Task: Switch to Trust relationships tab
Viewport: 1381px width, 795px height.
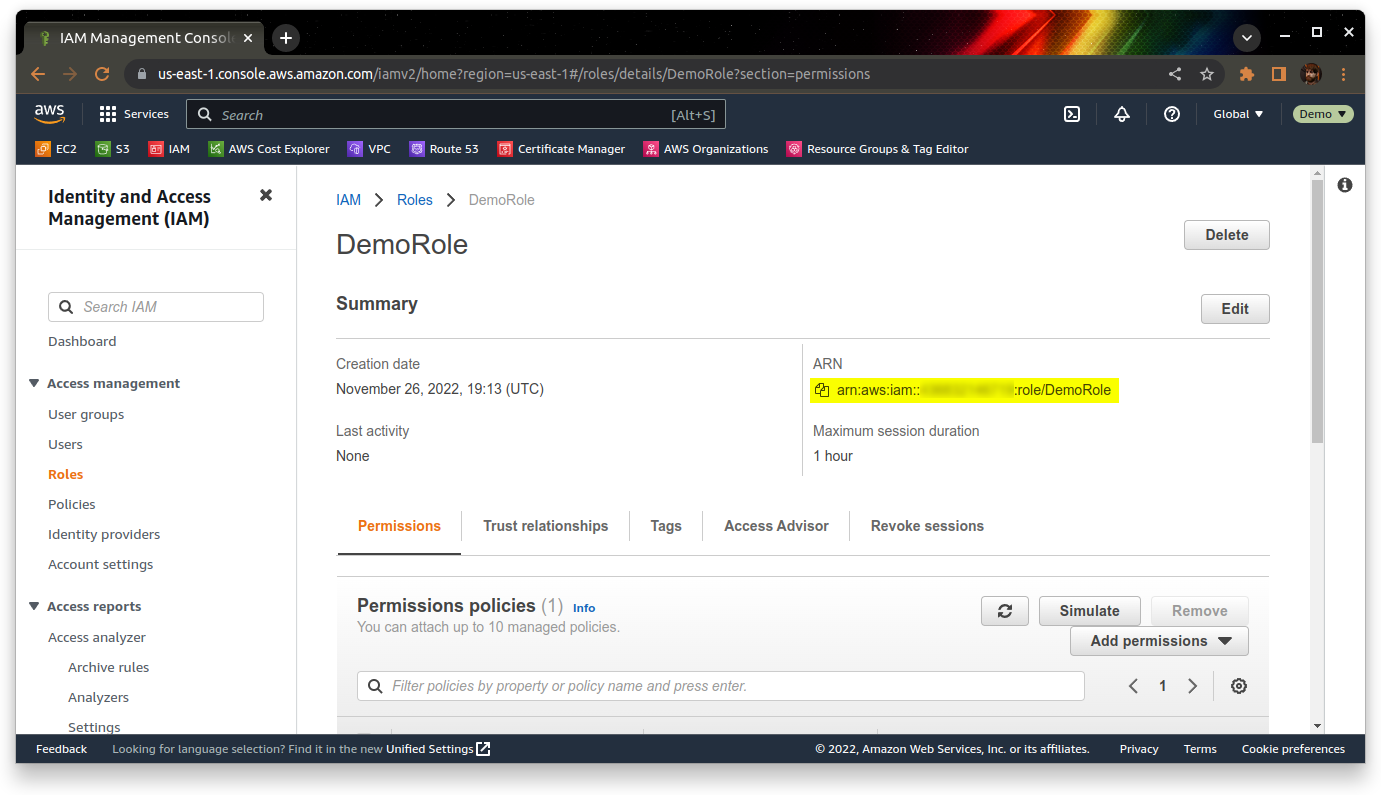Action: 545,526
